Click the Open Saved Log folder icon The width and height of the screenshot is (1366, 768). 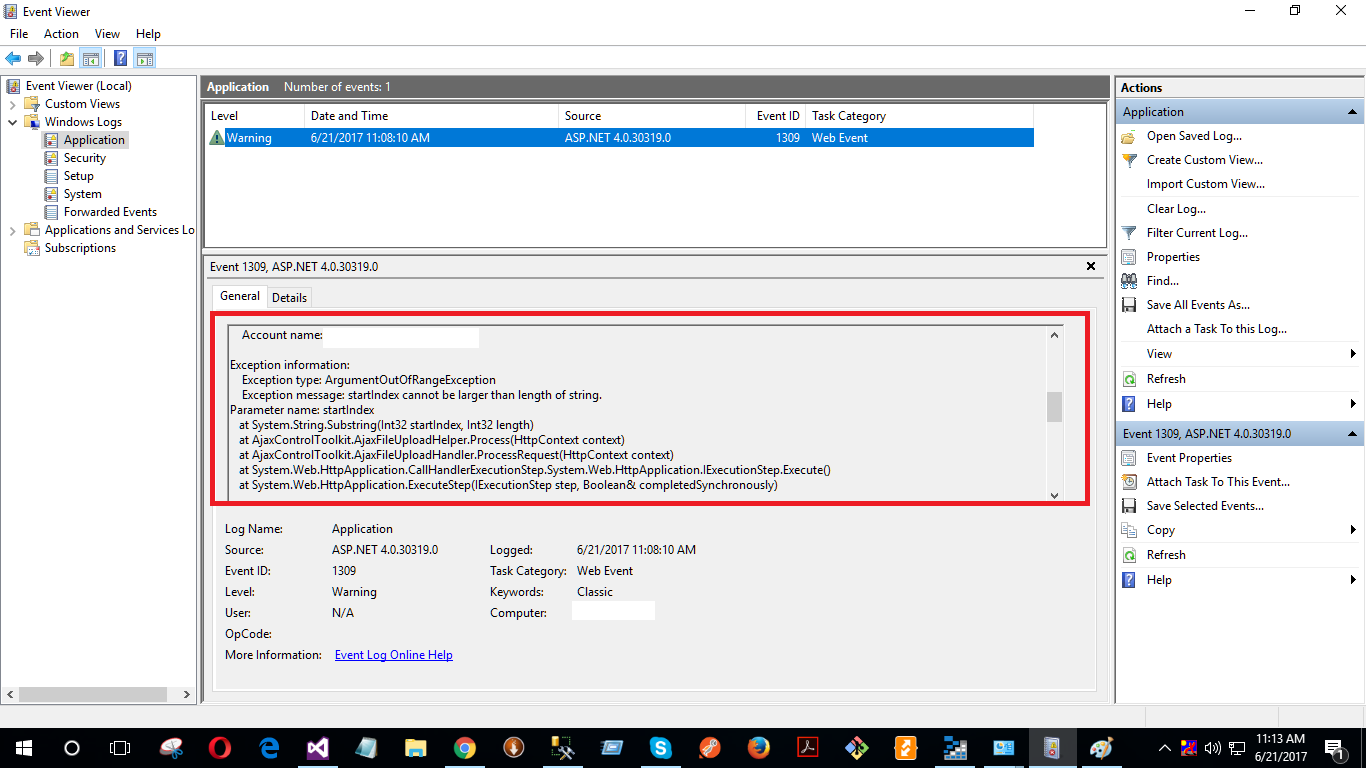coord(1129,136)
